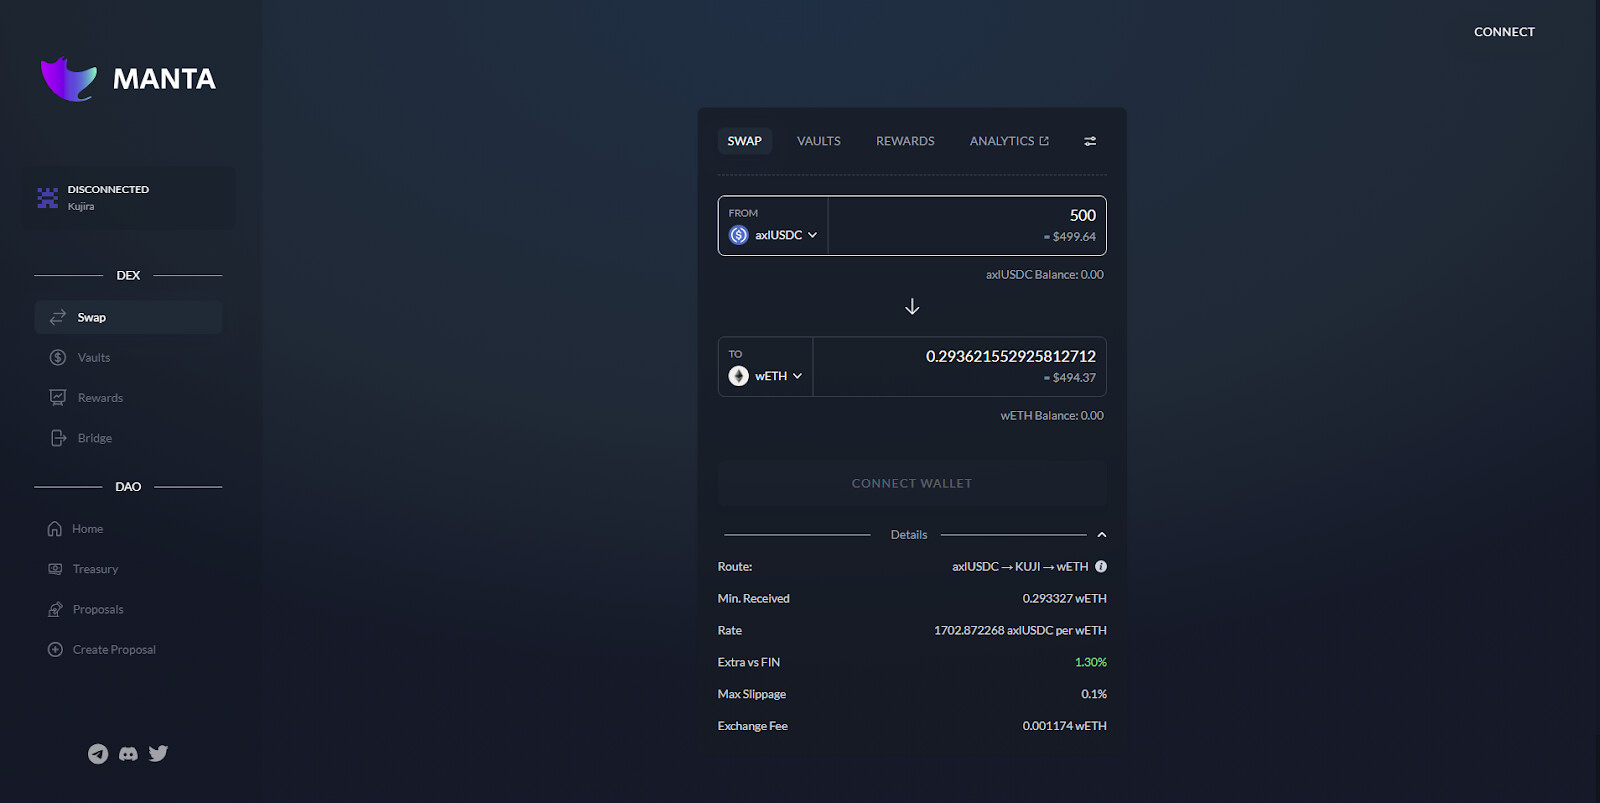The image size is (1600, 803).
Task: Click the Rate value 1702.872268 axlUSDC per wETH
Action: (x=1020, y=630)
